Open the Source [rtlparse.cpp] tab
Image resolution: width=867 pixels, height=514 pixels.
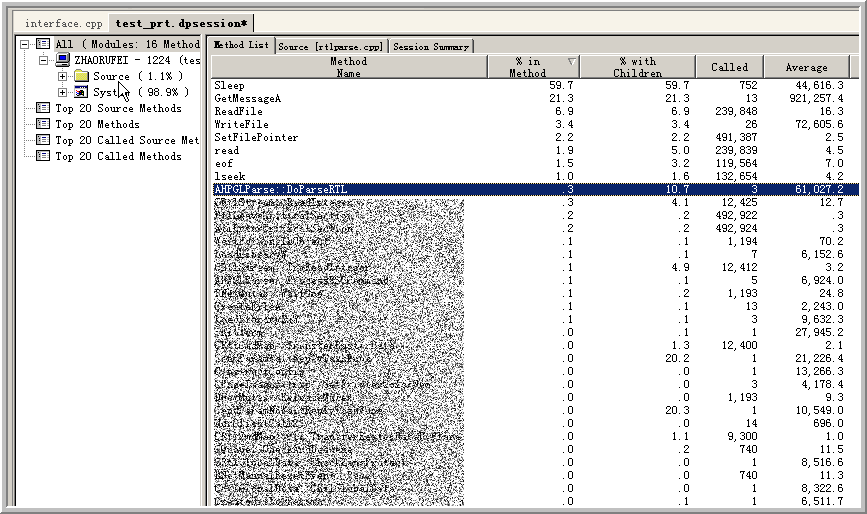[331, 47]
